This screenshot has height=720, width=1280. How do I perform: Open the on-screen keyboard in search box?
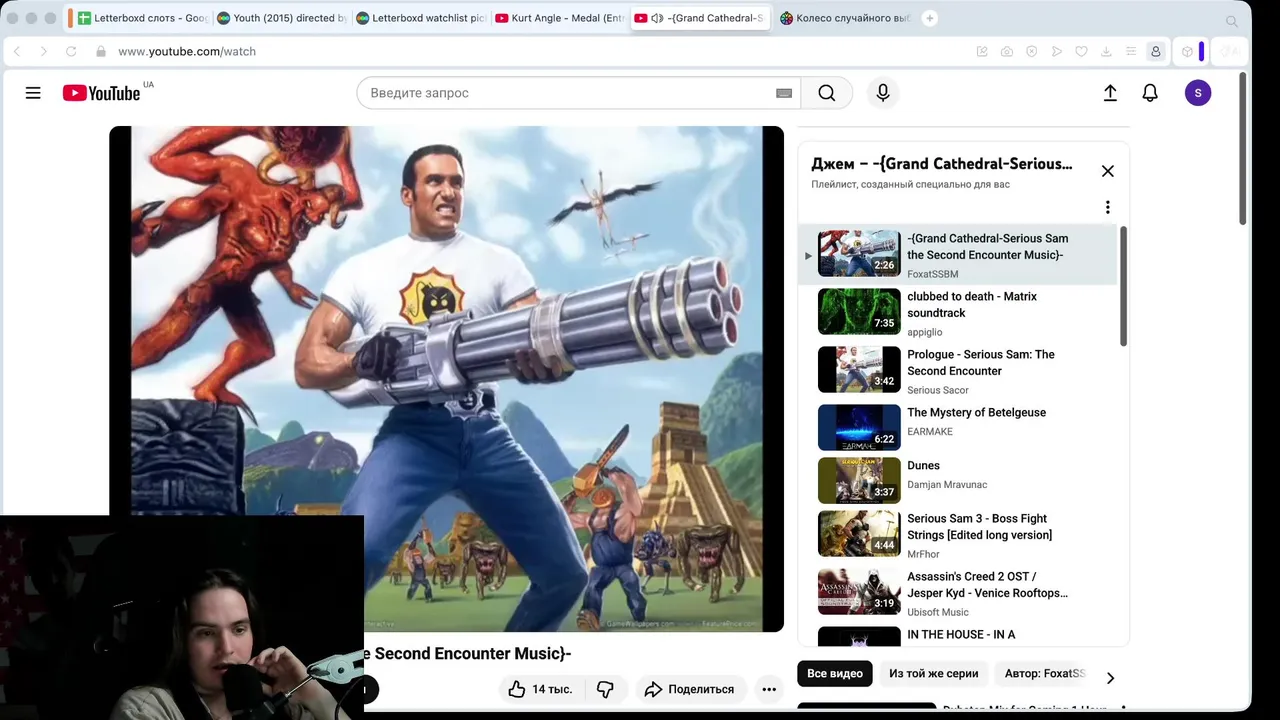click(784, 93)
